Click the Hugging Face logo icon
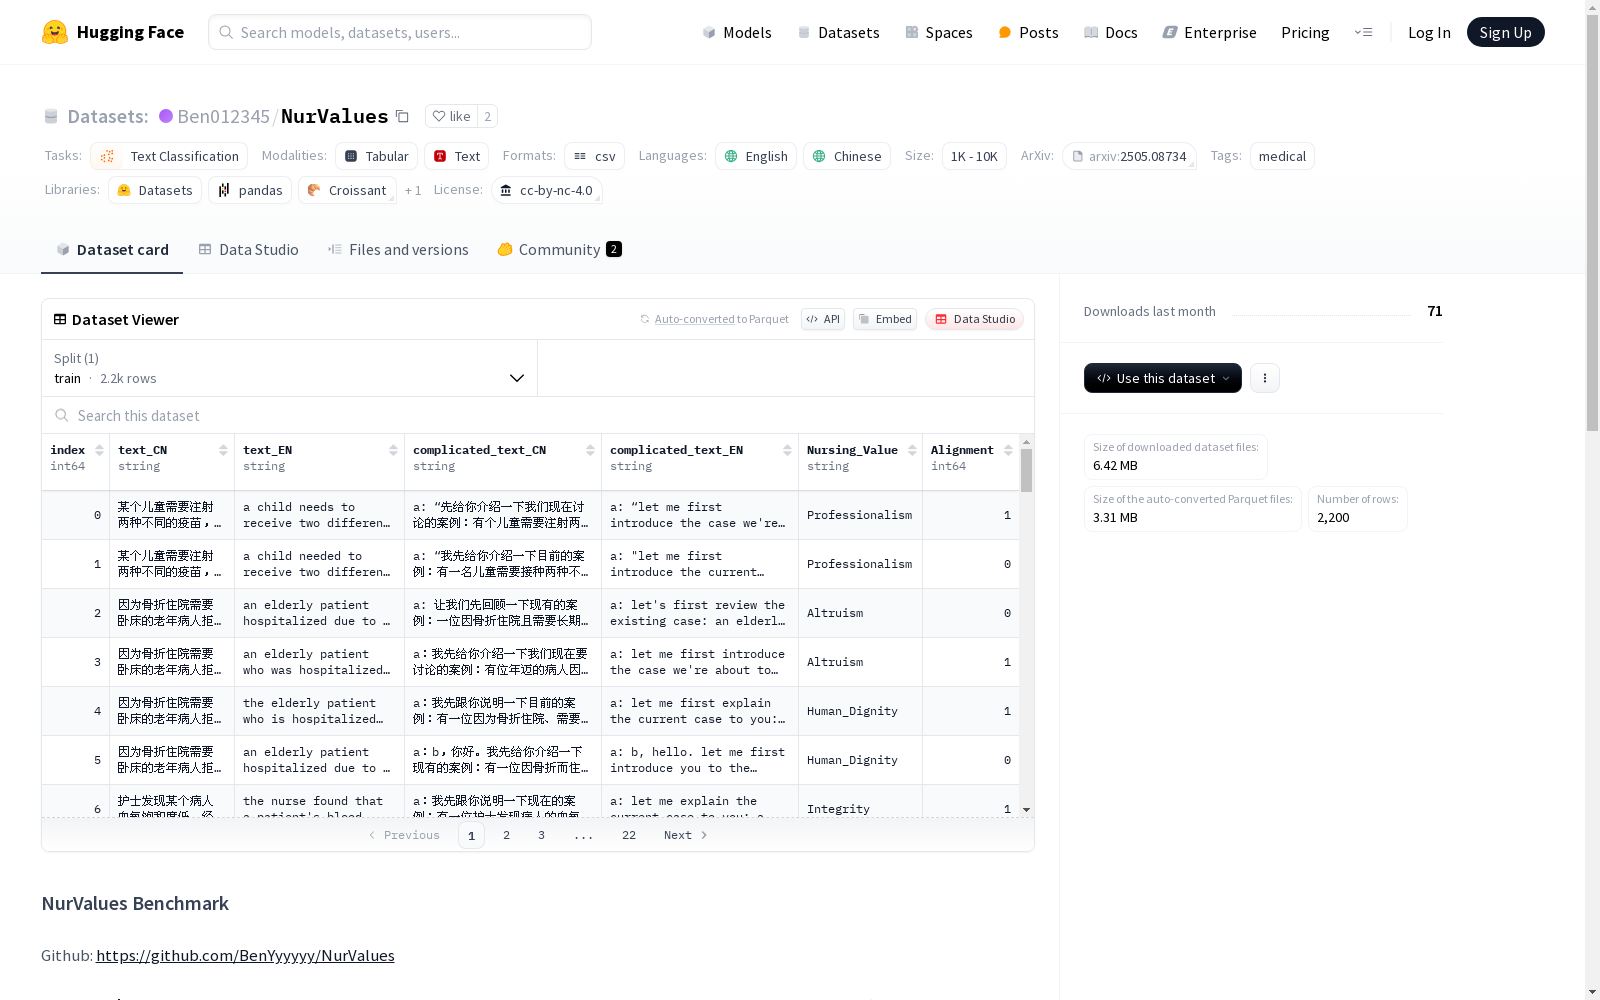This screenshot has height=1000, width=1600. click(55, 32)
